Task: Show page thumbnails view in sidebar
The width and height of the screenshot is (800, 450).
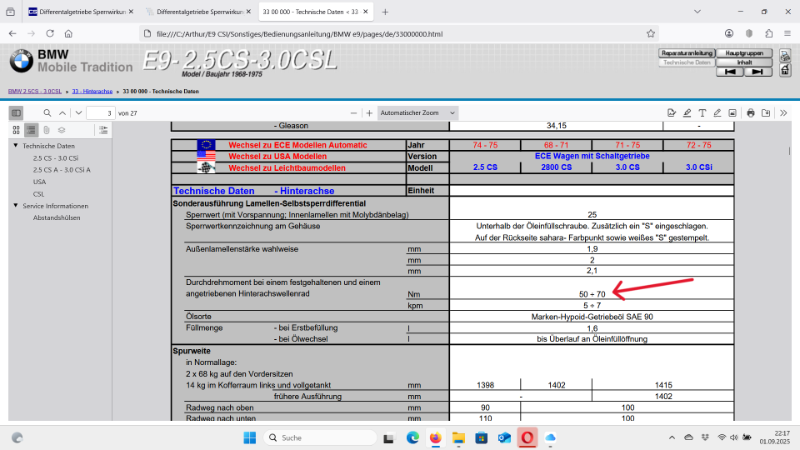Action: (x=16, y=130)
